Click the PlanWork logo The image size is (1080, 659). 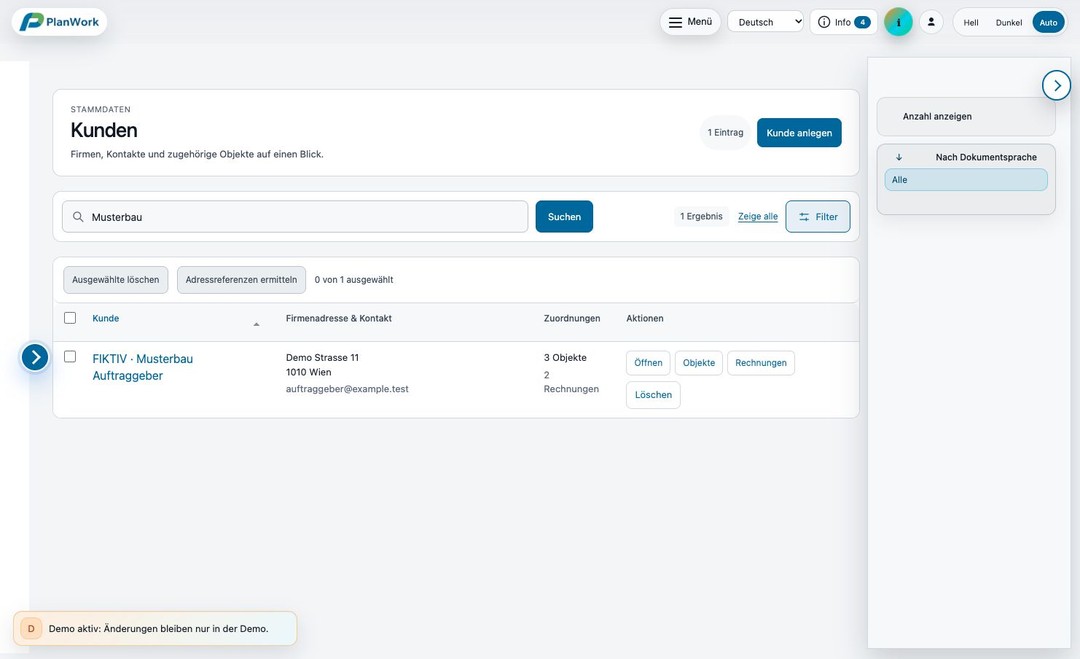click(x=59, y=22)
